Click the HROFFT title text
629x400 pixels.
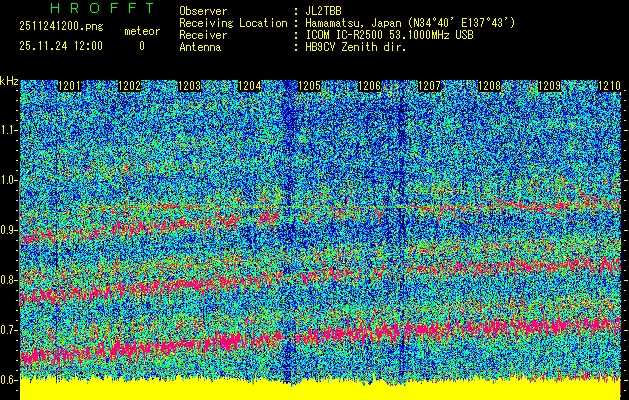tap(102, 9)
